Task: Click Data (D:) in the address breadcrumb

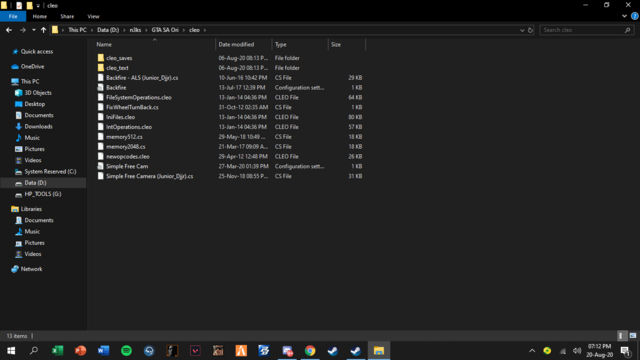Action: tap(108, 30)
